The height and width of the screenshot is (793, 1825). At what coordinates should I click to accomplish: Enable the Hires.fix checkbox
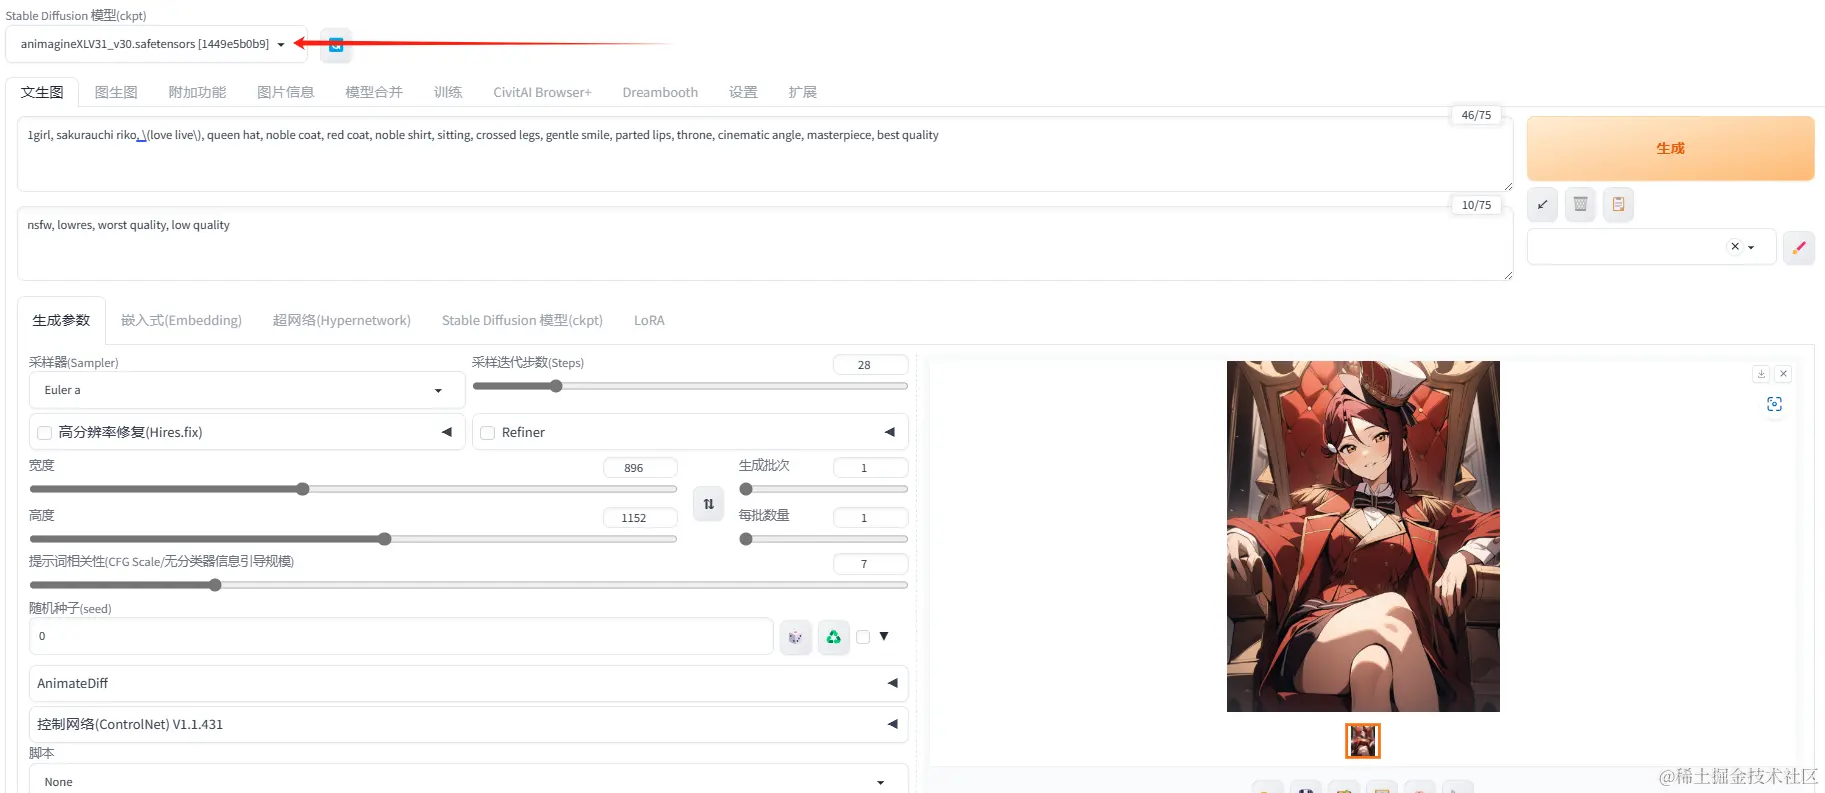click(x=44, y=433)
